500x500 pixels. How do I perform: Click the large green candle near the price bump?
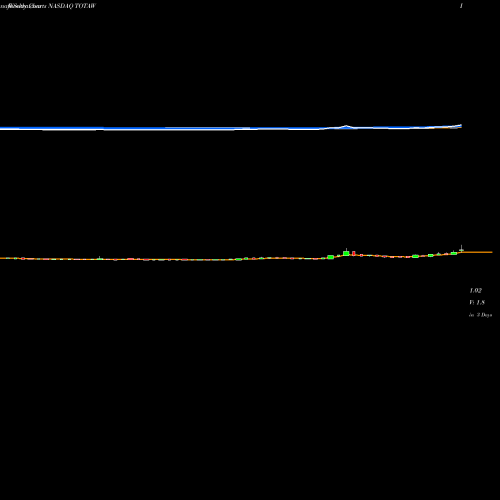[346, 253]
